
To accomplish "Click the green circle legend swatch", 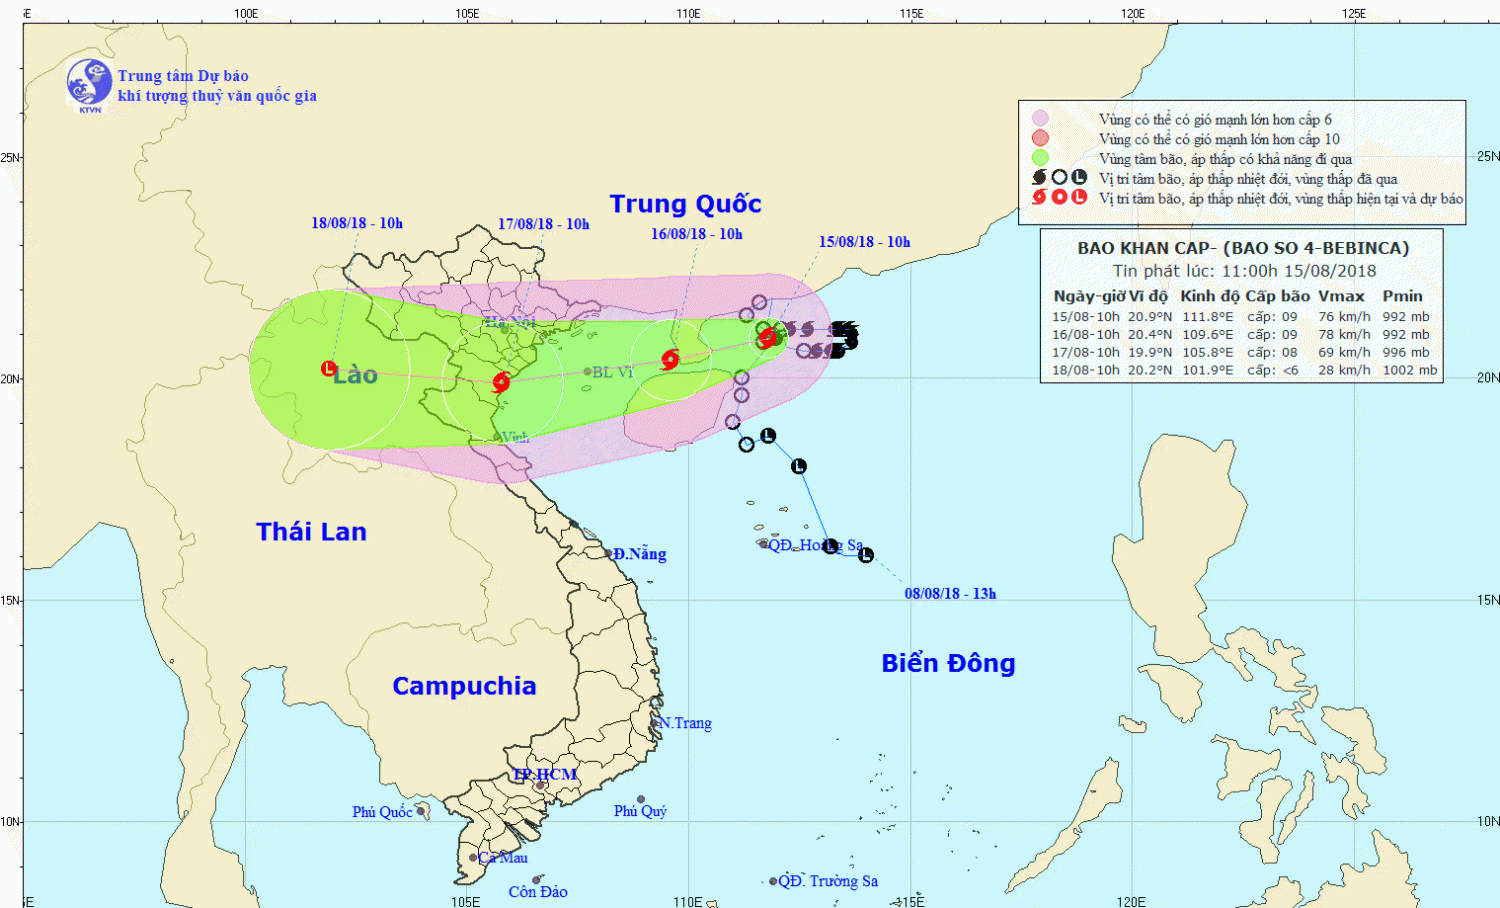I will (1040, 157).
